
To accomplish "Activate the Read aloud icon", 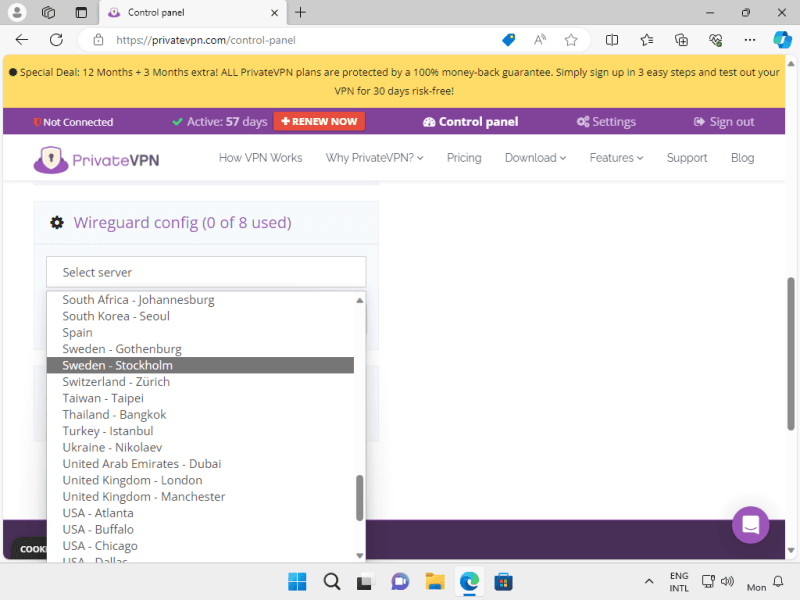I will click(x=540, y=40).
